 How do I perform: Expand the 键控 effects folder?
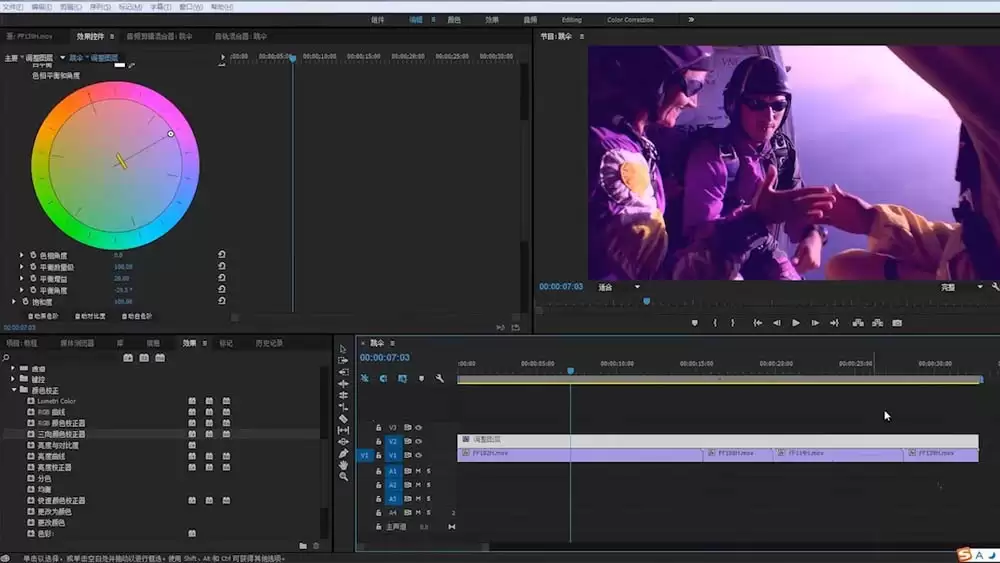pyautogui.click(x=14, y=379)
